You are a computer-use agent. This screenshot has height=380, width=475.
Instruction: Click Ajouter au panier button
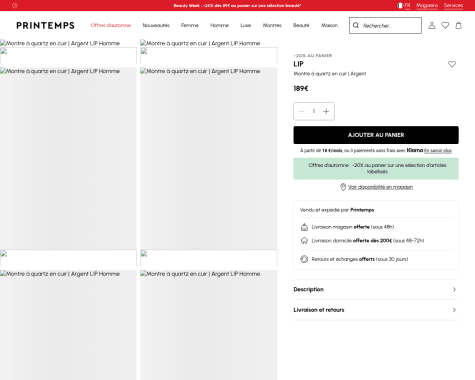click(376, 135)
